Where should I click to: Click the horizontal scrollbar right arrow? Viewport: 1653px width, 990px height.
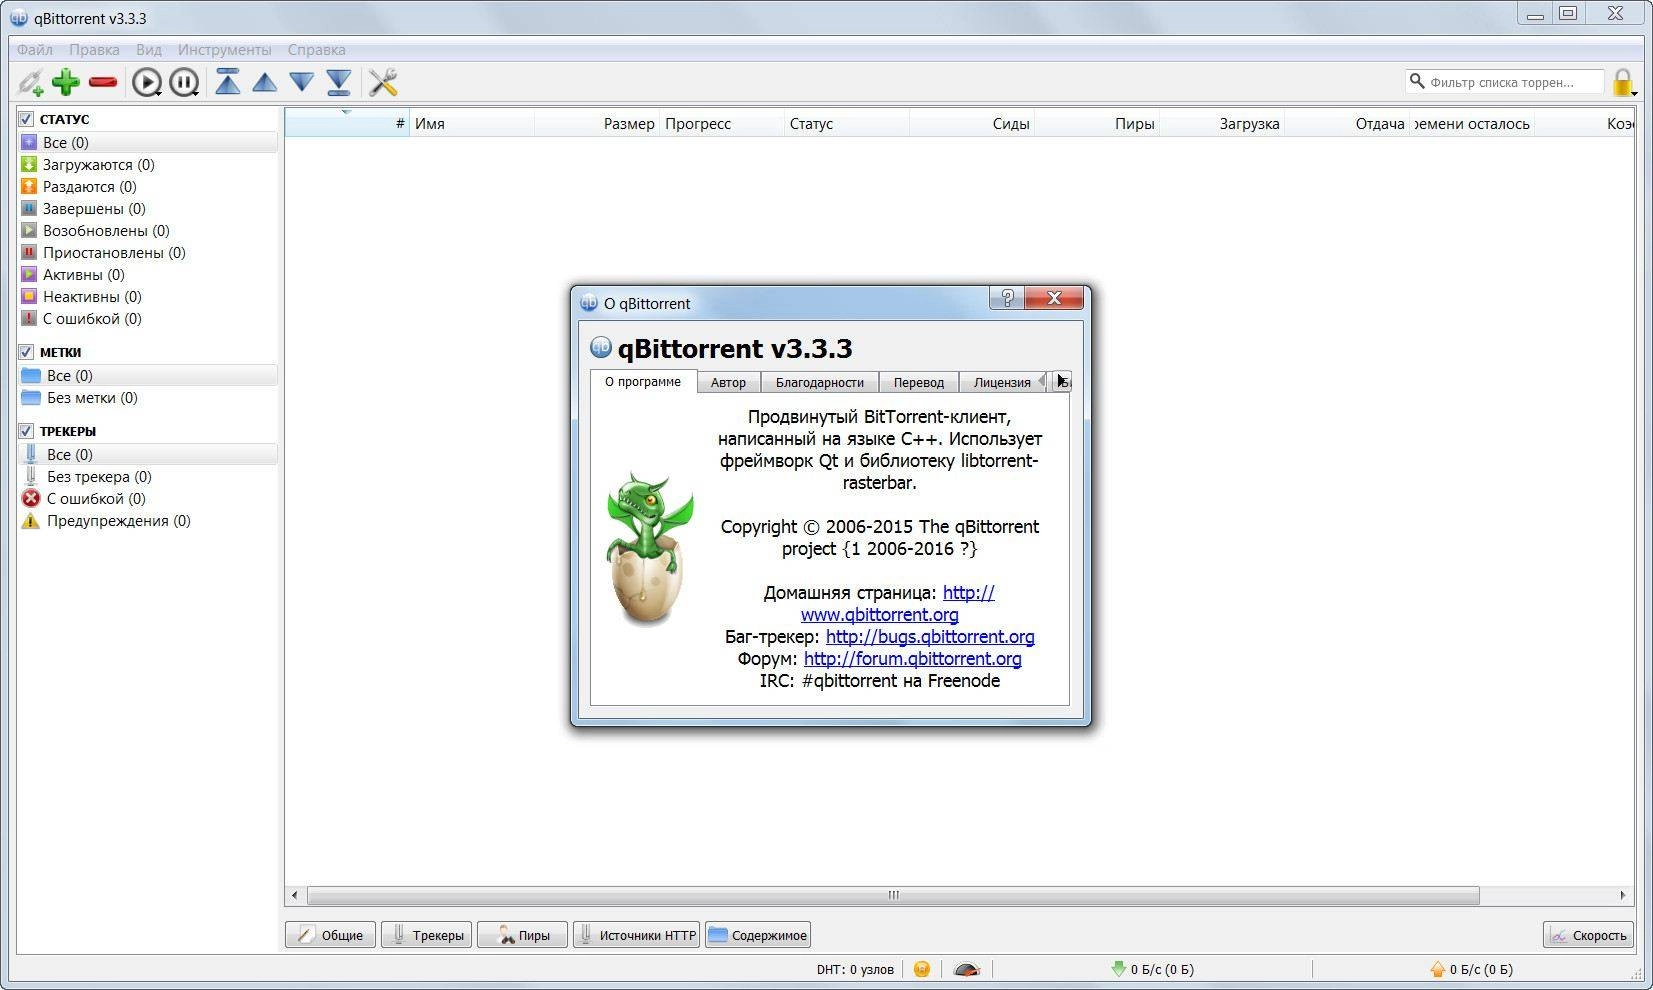[x=1622, y=895]
